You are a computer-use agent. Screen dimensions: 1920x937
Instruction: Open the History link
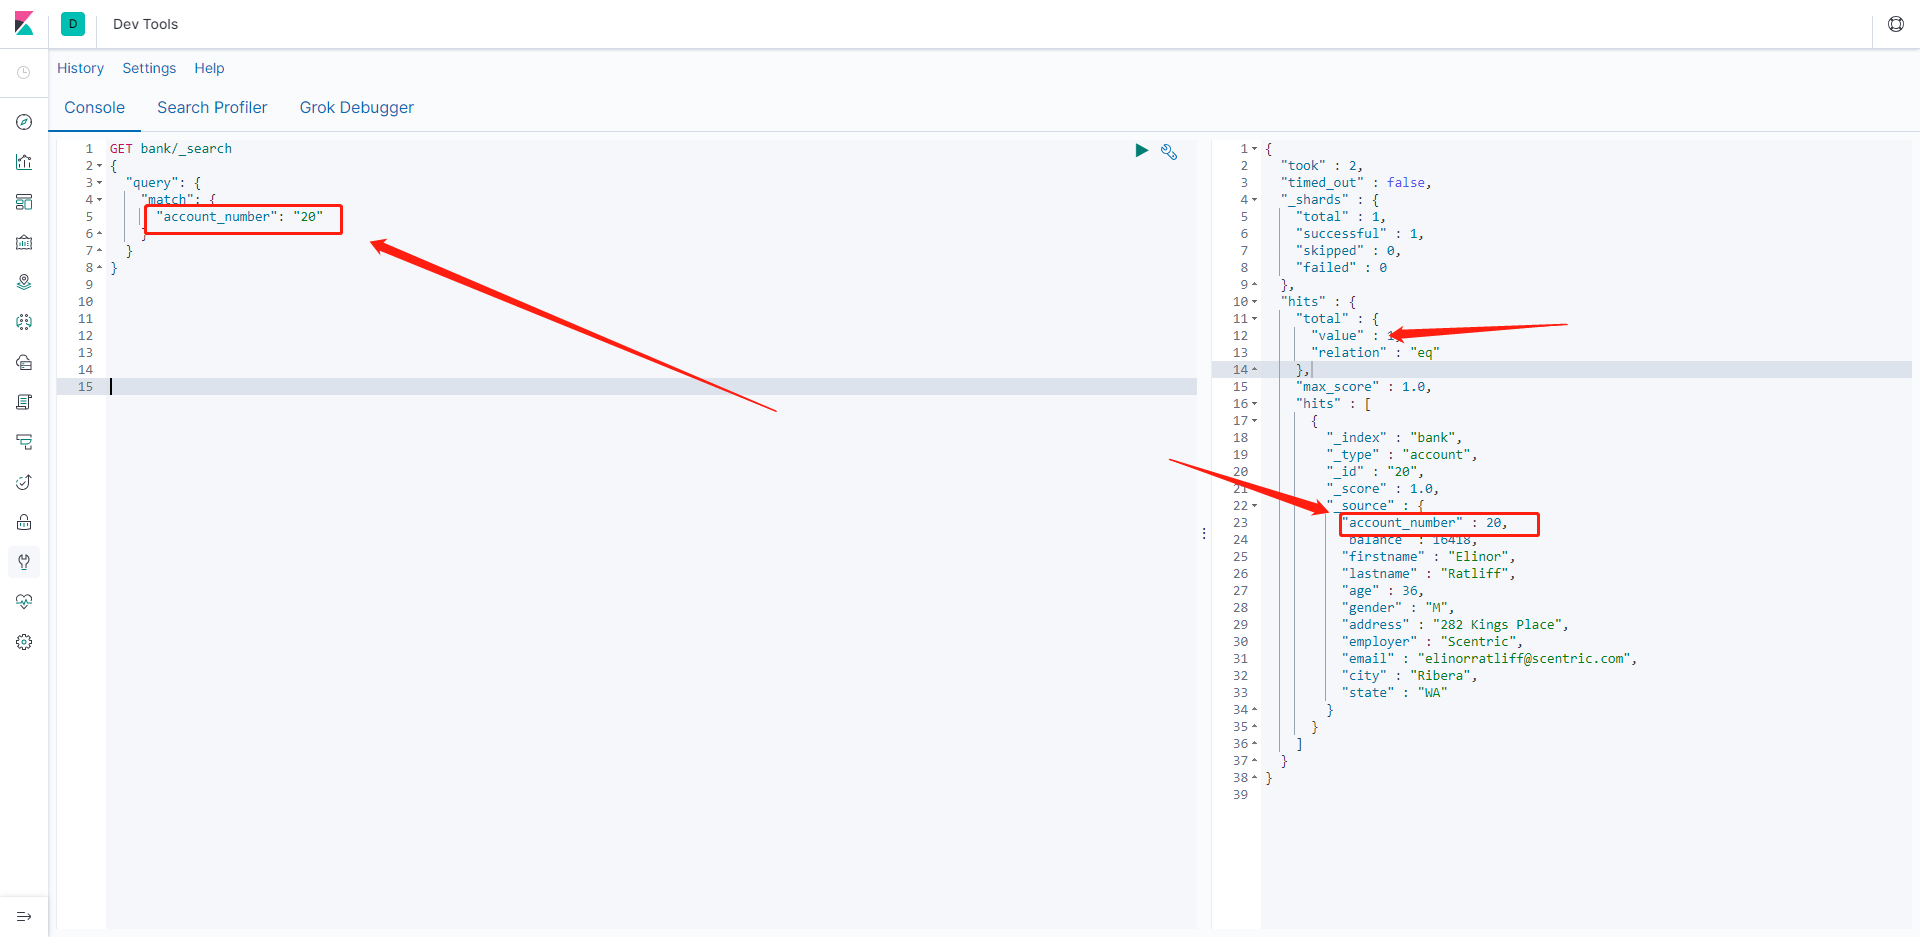coord(80,68)
